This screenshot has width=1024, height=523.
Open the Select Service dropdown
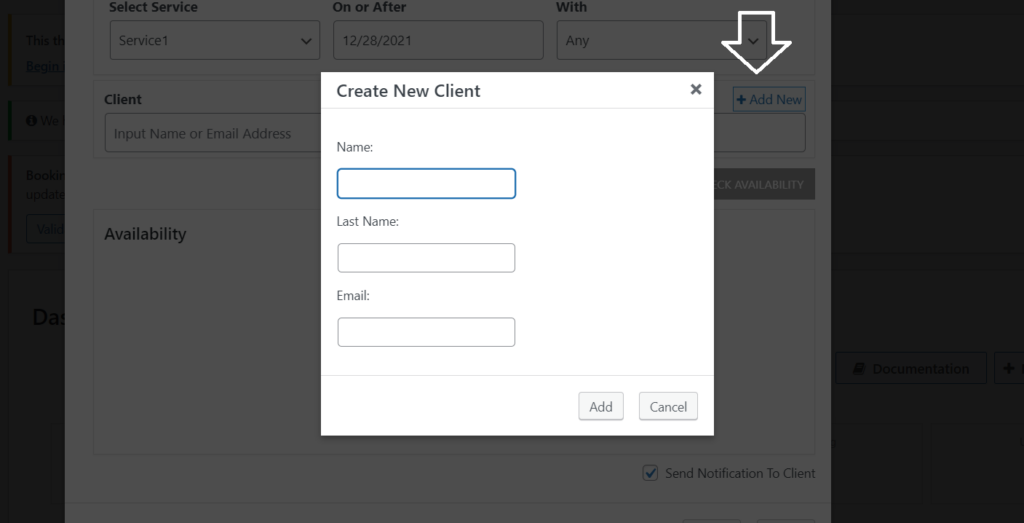[x=215, y=40]
